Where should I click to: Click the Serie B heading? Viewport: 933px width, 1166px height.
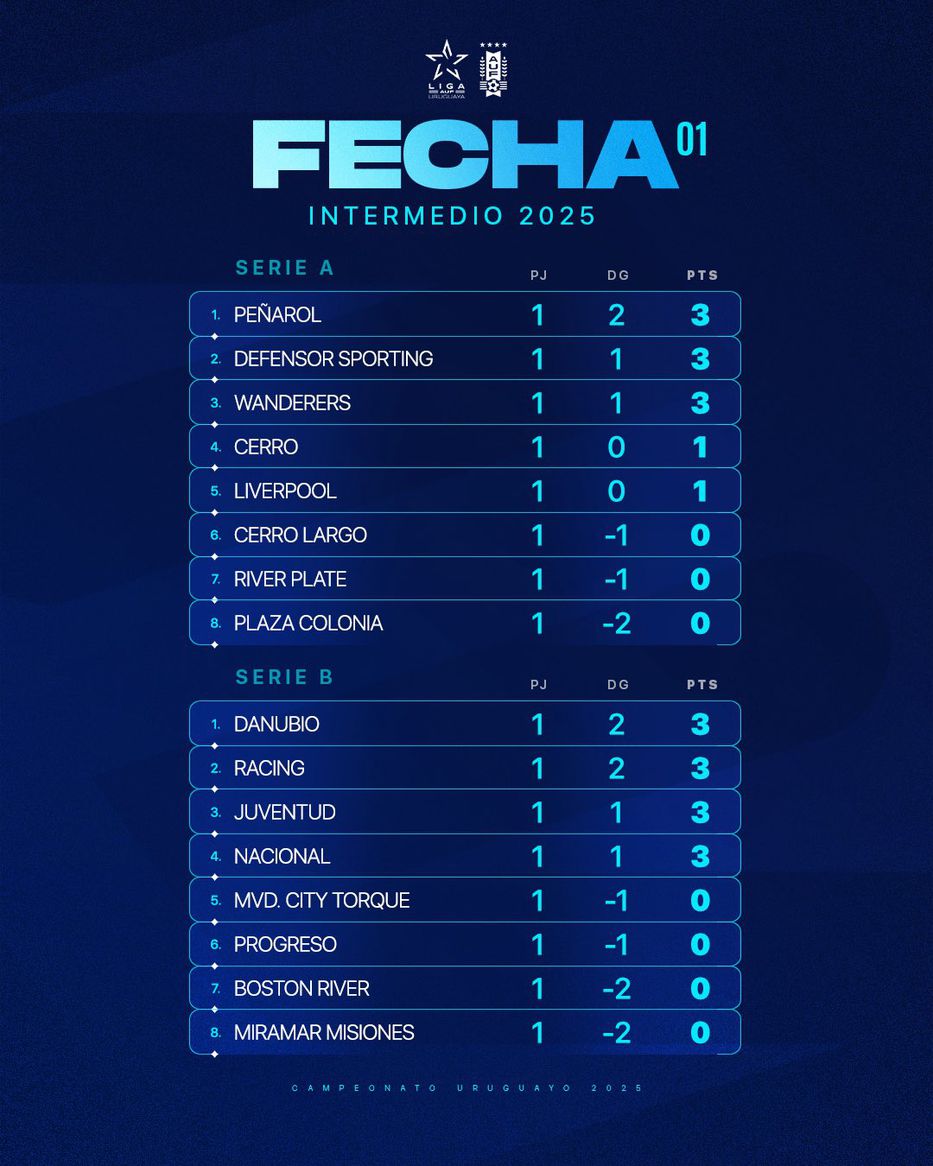pos(285,677)
